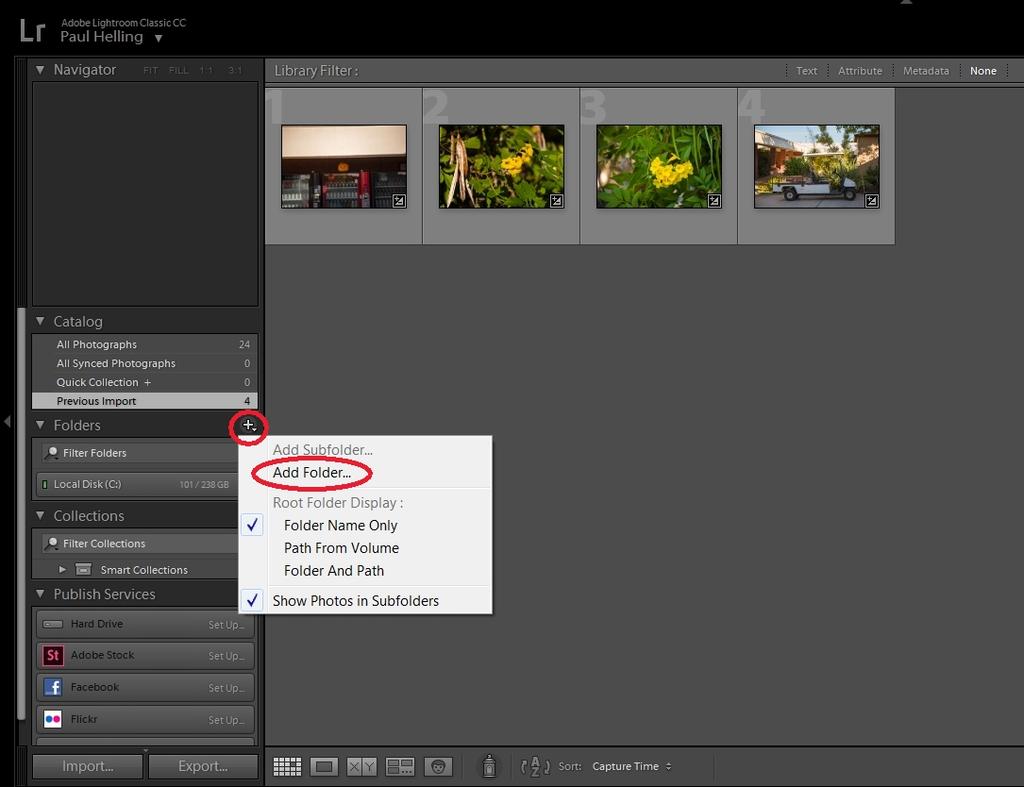
Task: Click the Import… button
Action: [x=88, y=766]
